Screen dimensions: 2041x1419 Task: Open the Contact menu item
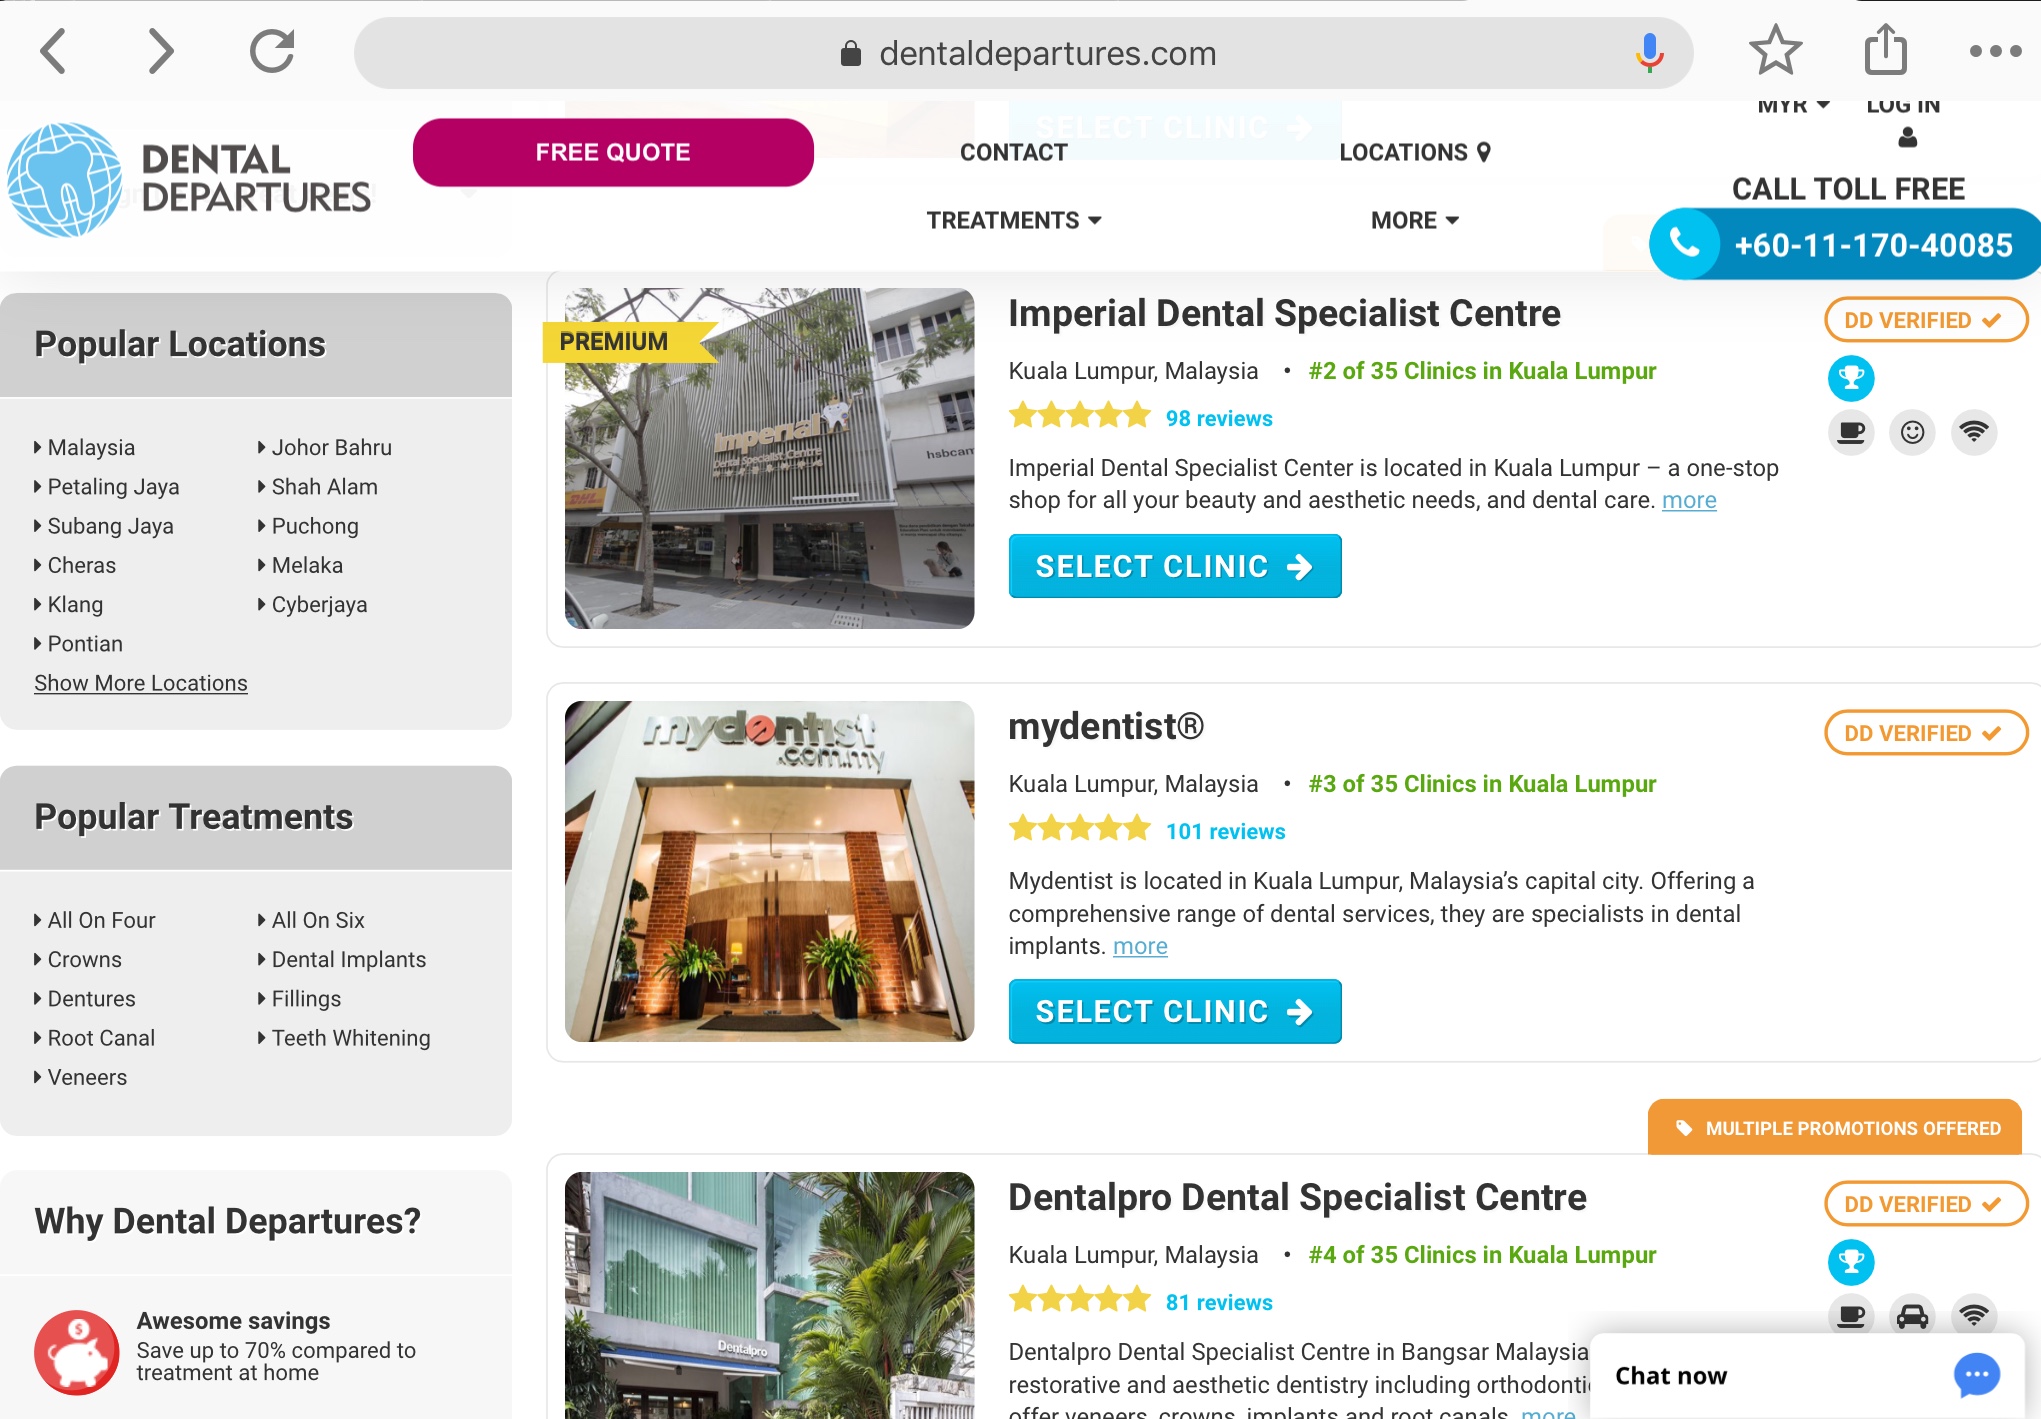coord(1014,152)
